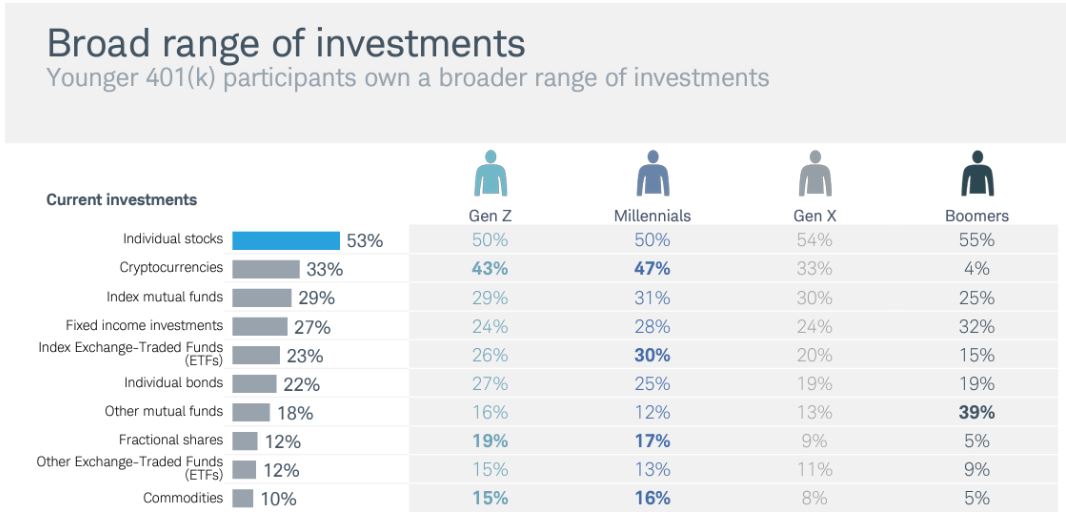Click the Individual bonds row label

pyautogui.click(x=173, y=383)
